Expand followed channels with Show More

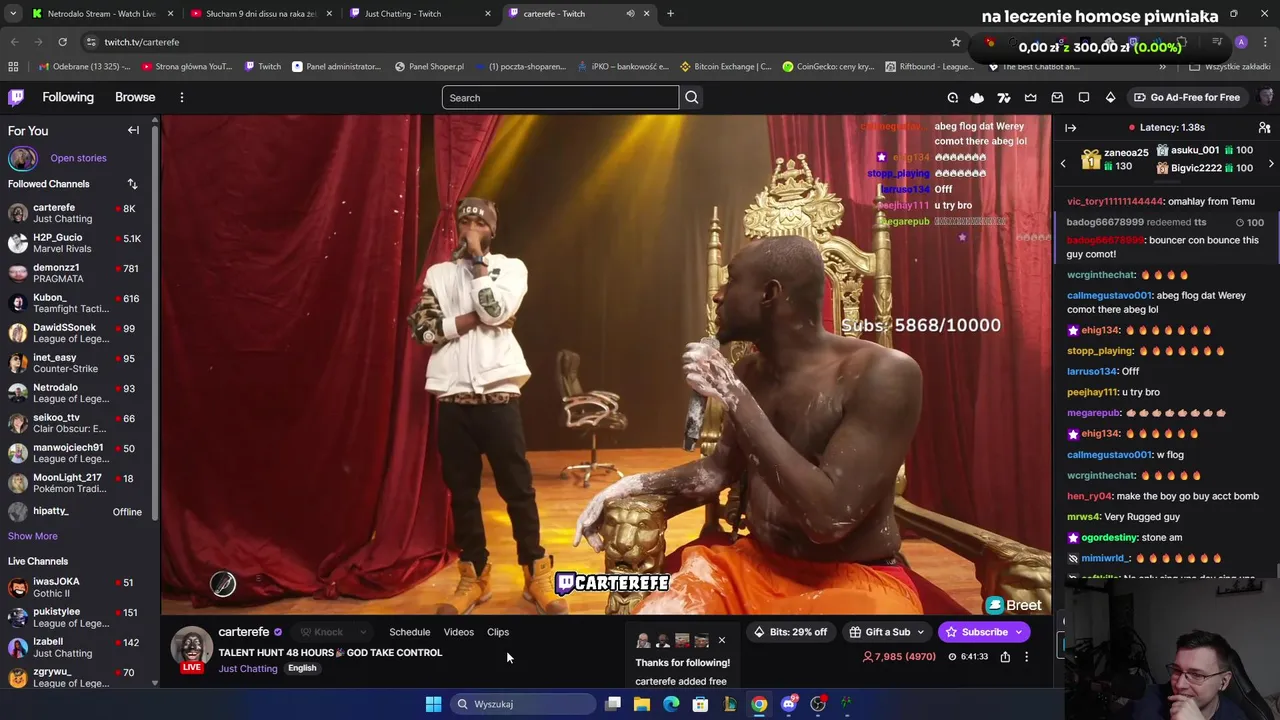[33, 536]
